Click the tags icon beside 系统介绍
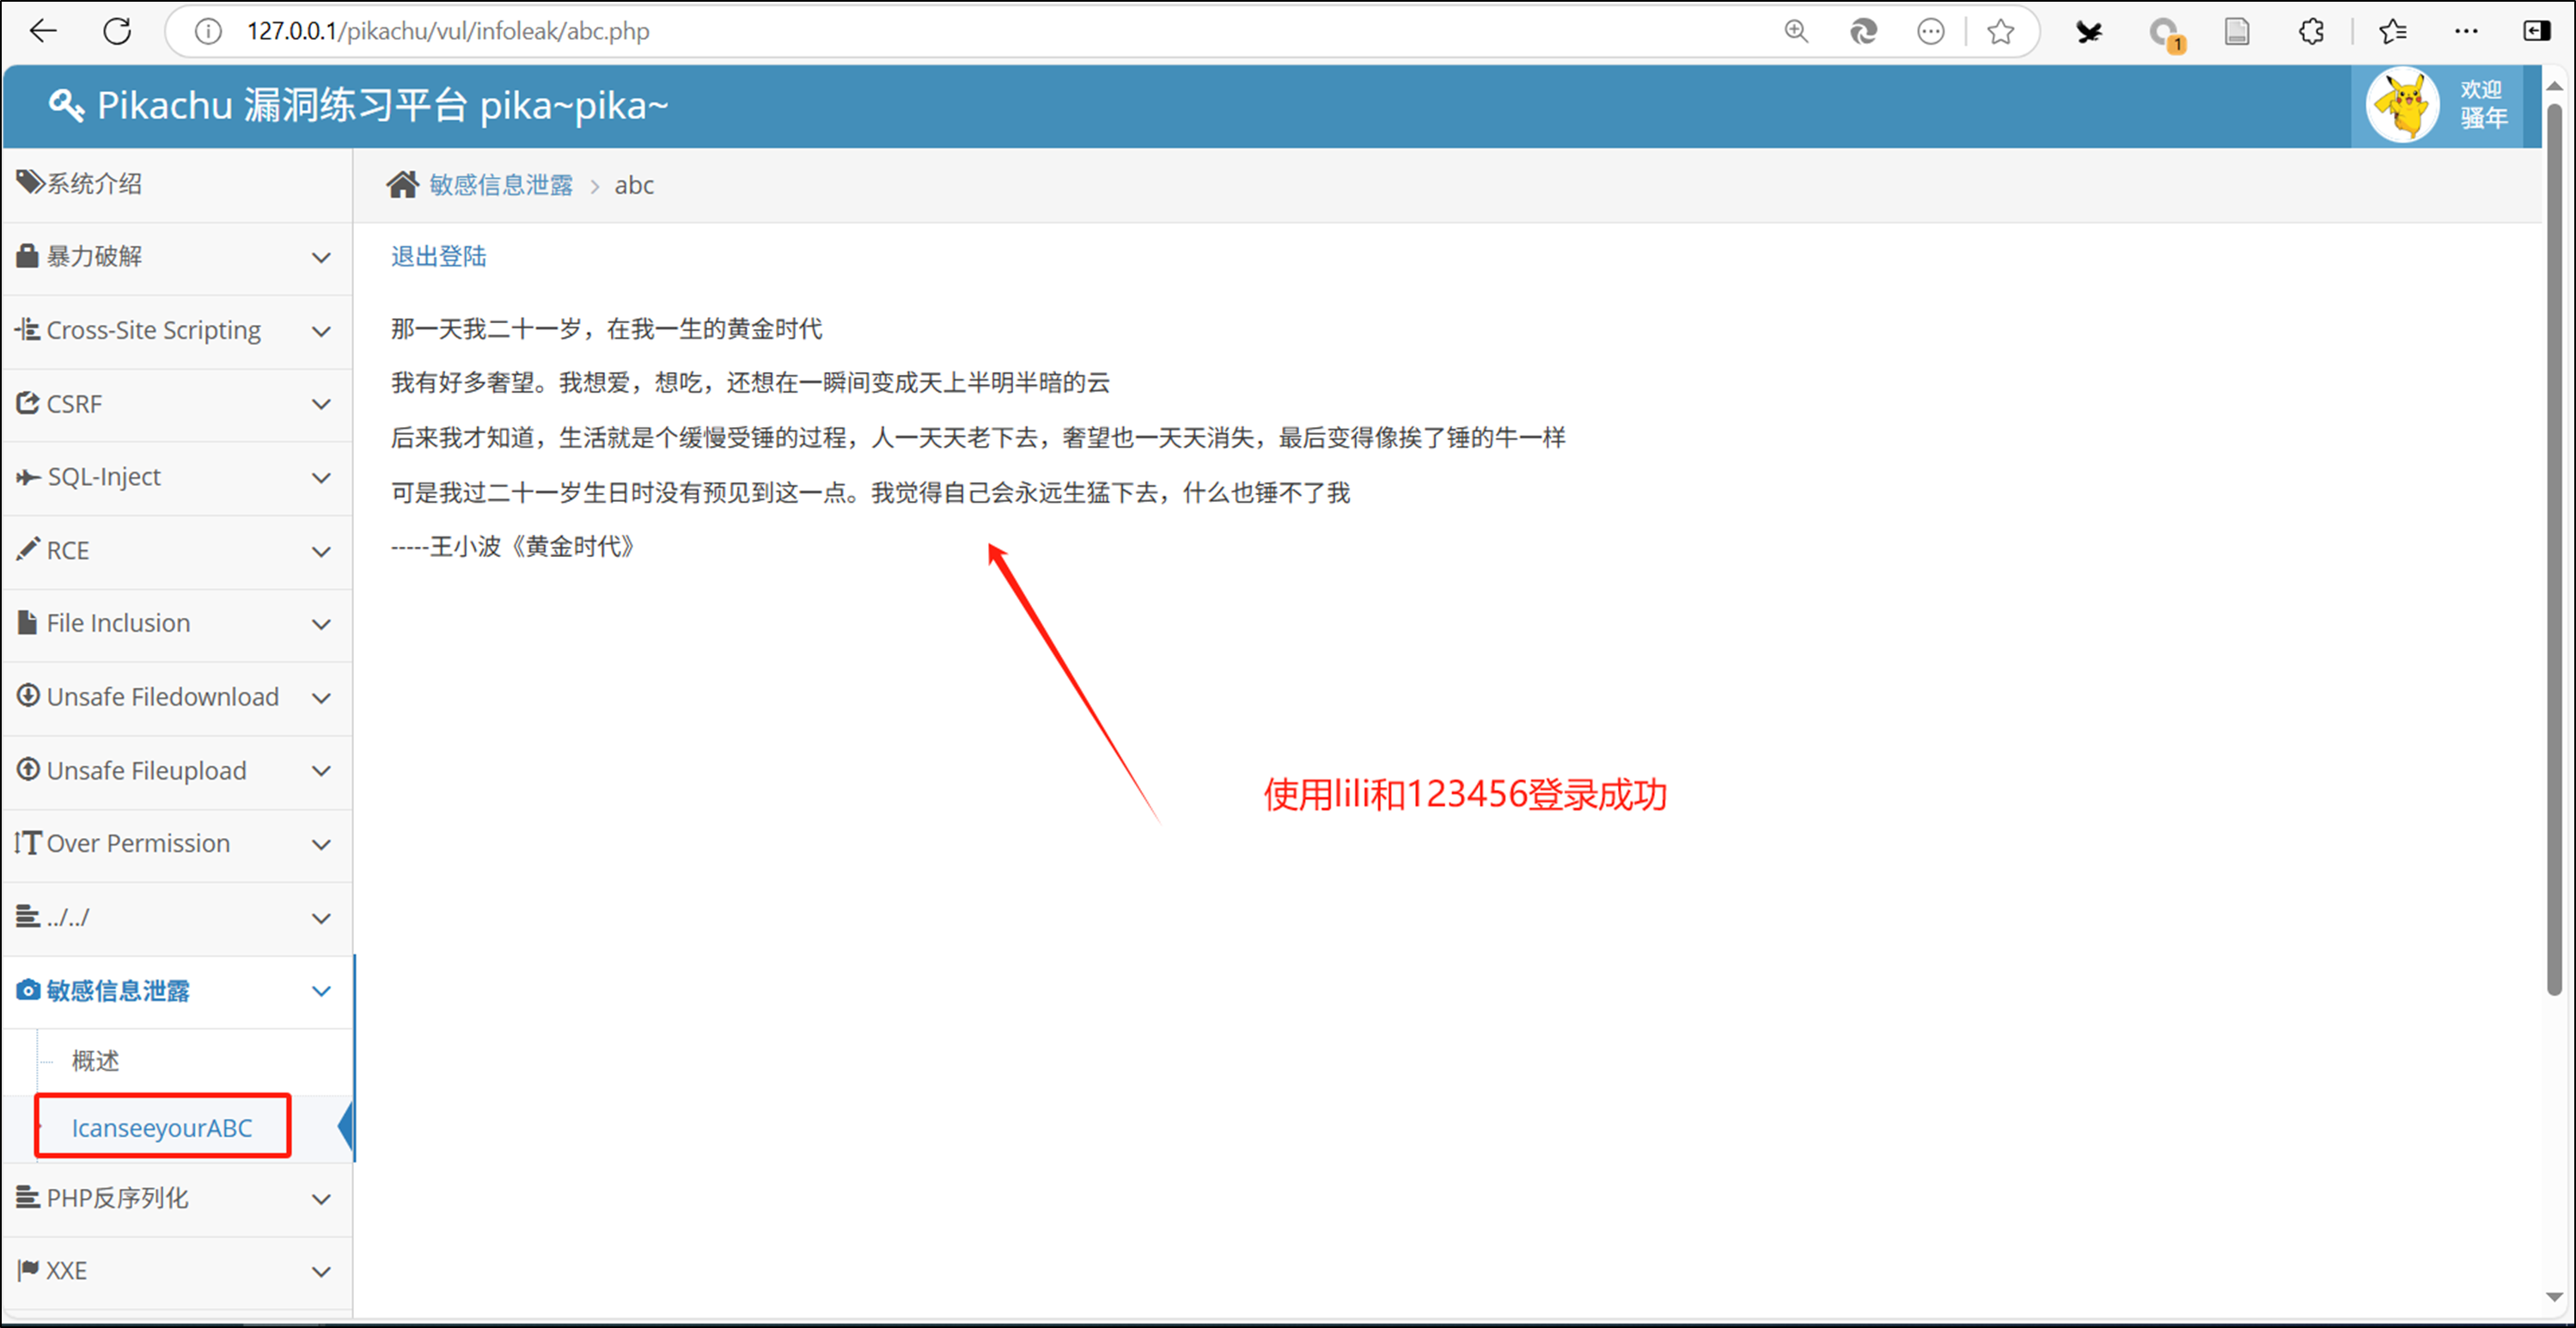 pyautogui.click(x=30, y=182)
